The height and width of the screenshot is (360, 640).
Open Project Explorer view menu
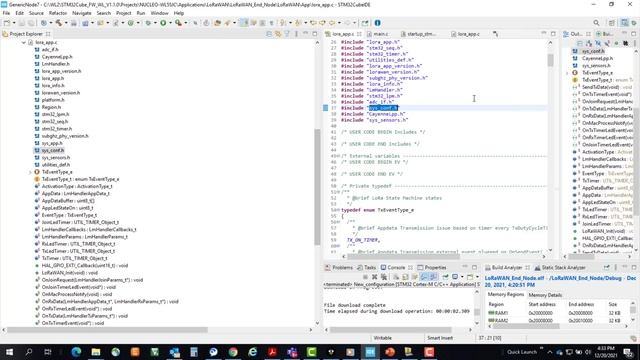(x=296, y=34)
